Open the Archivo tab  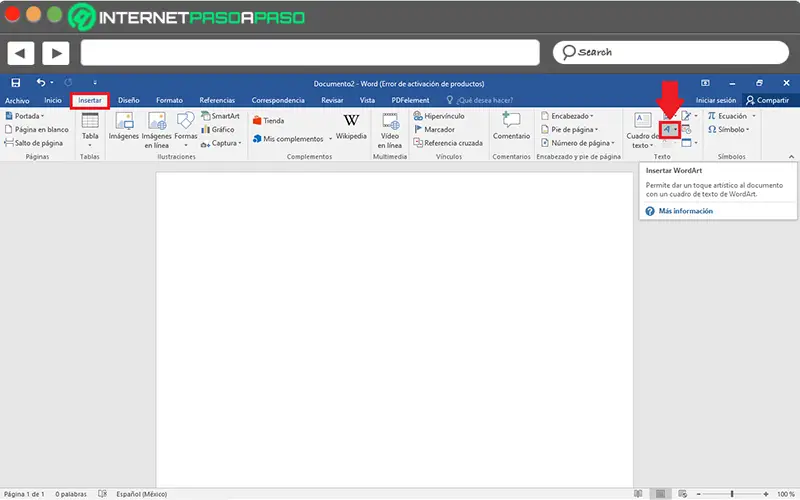[x=17, y=101]
